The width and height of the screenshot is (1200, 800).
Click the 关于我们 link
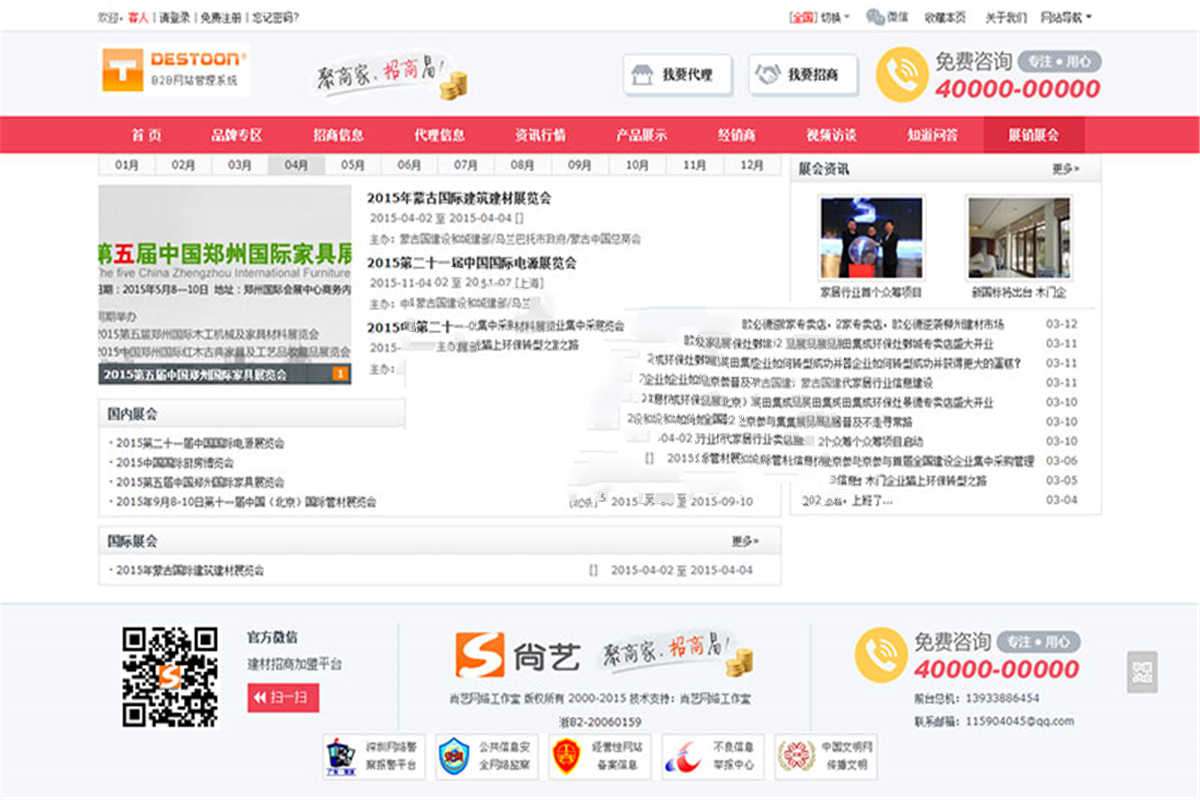pos(1005,17)
